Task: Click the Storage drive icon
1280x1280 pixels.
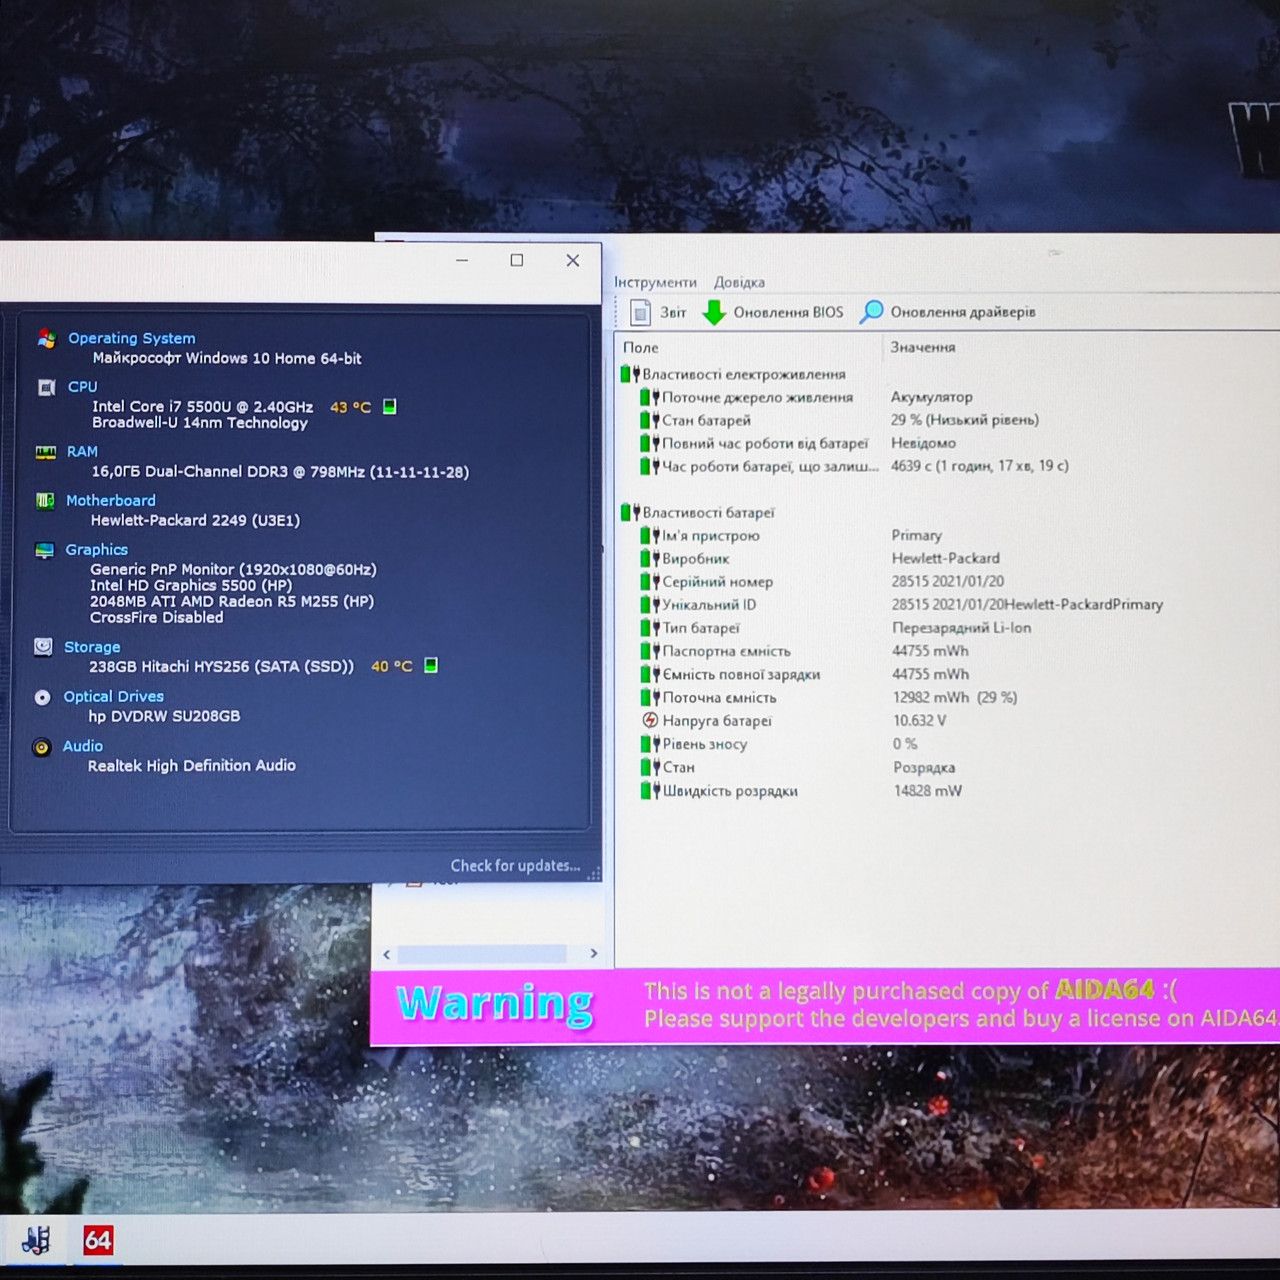Action: 43,647
